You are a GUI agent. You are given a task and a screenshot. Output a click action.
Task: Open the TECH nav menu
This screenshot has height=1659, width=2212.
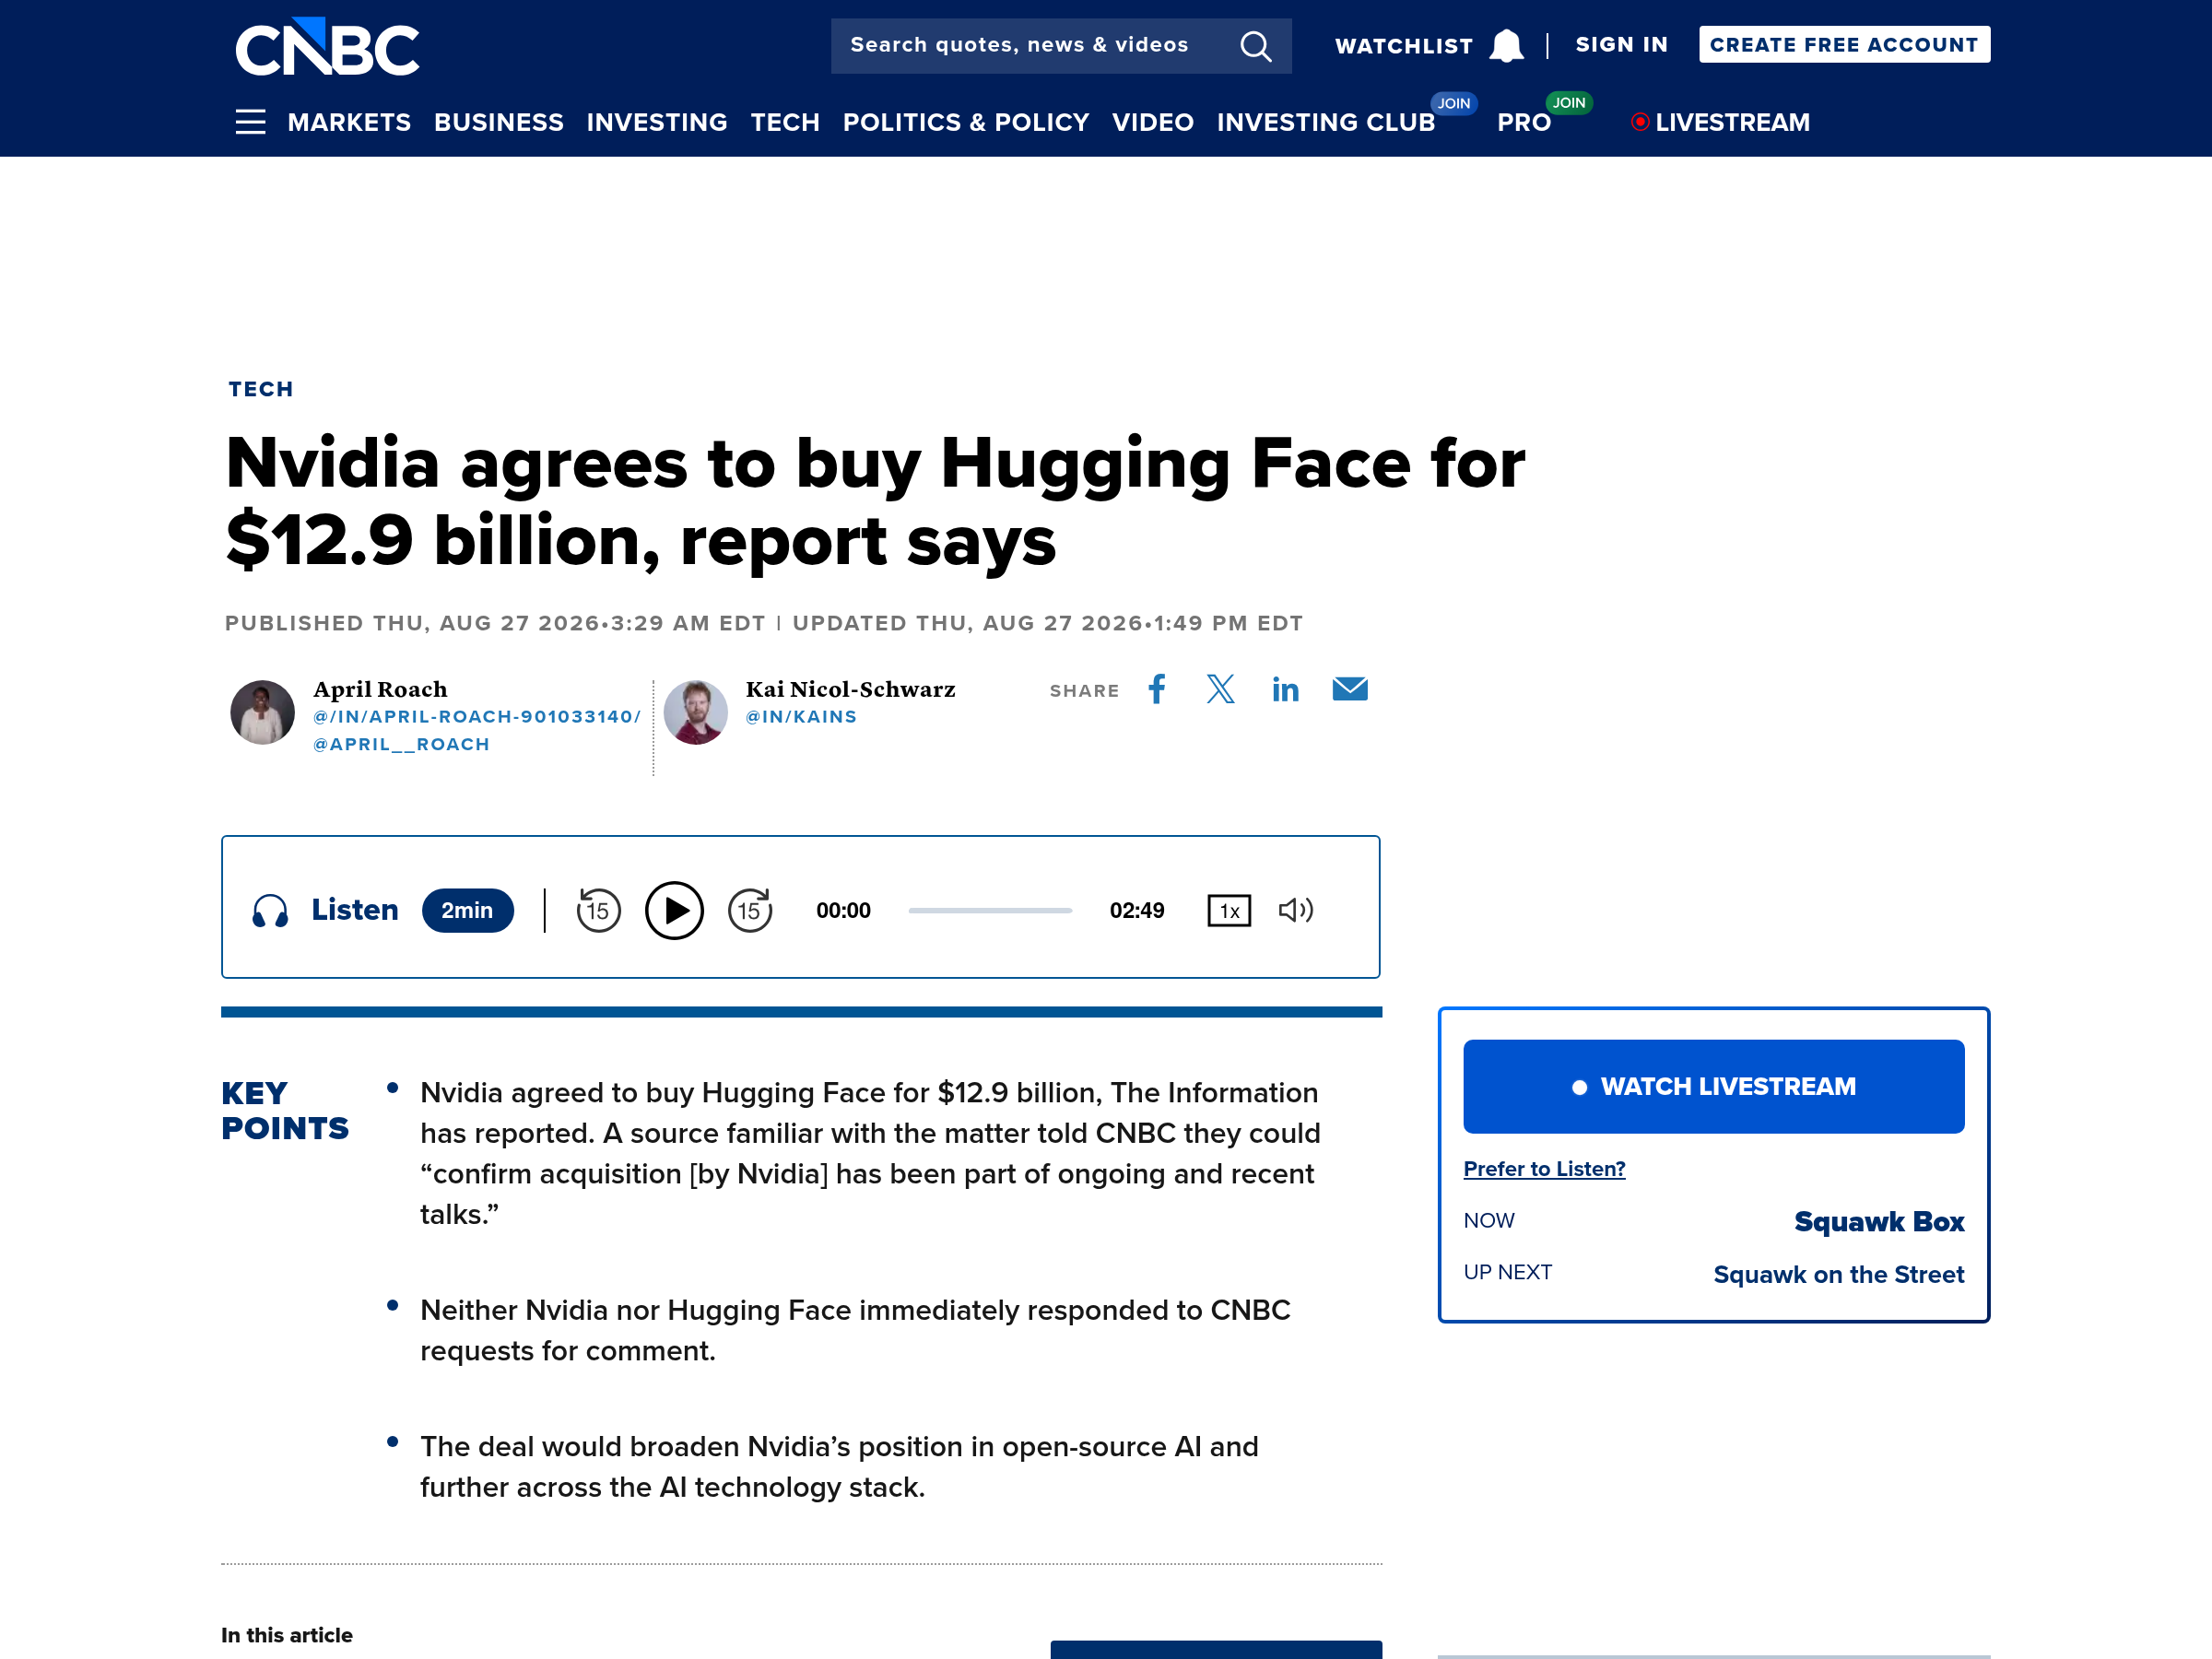tap(785, 122)
